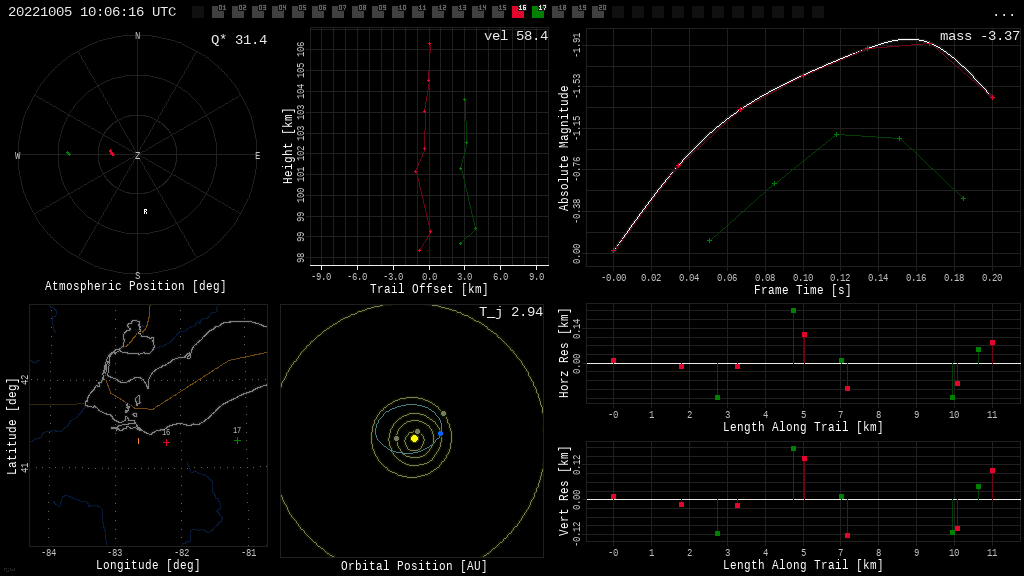Select station box 03 in top strip
The image size is (1024, 576).
coord(258,12)
